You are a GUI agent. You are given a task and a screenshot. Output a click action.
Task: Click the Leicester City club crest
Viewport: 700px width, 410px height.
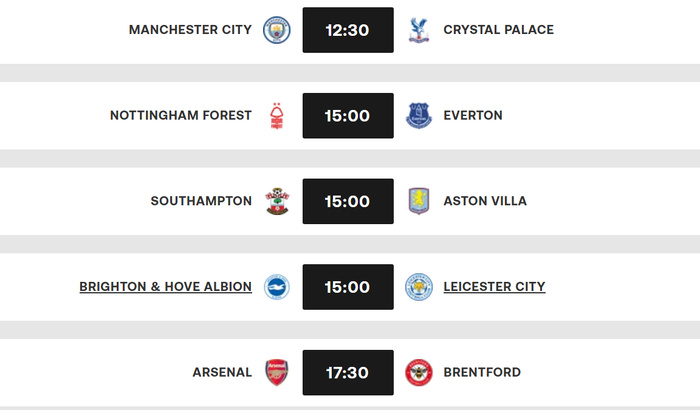(418, 287)
